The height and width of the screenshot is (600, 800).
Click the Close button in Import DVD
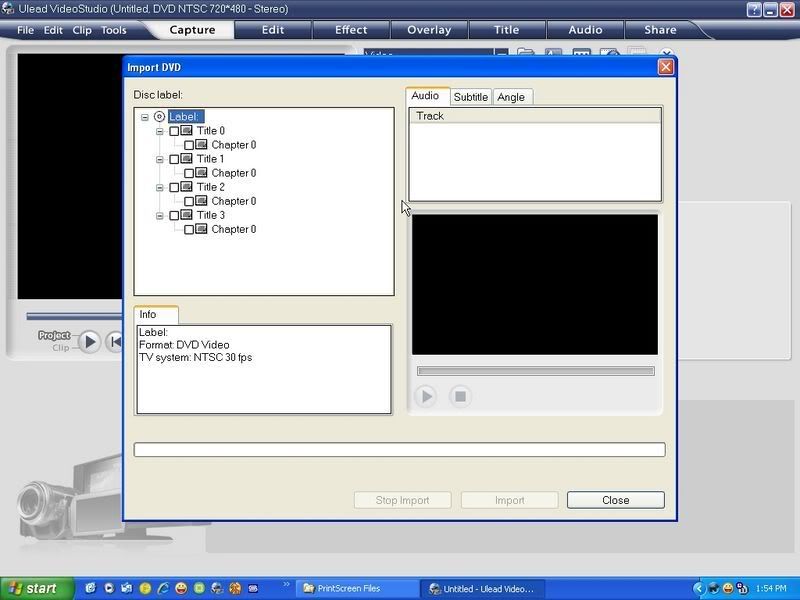click(615, 500)
